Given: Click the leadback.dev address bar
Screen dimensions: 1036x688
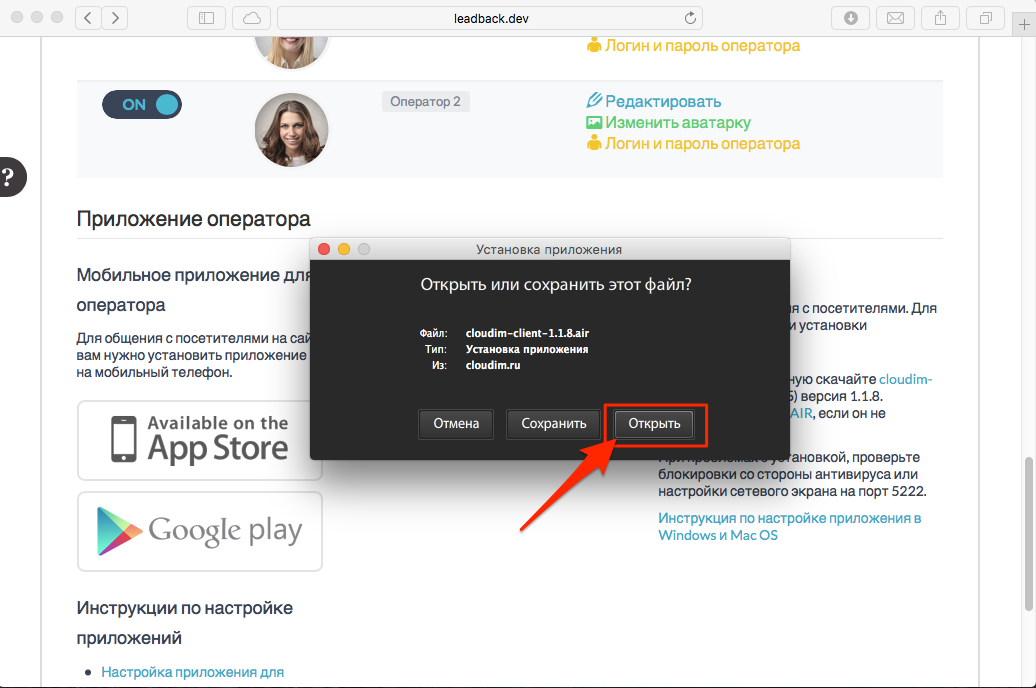Looking at the screenshot, I should click(x=489, y=18).
